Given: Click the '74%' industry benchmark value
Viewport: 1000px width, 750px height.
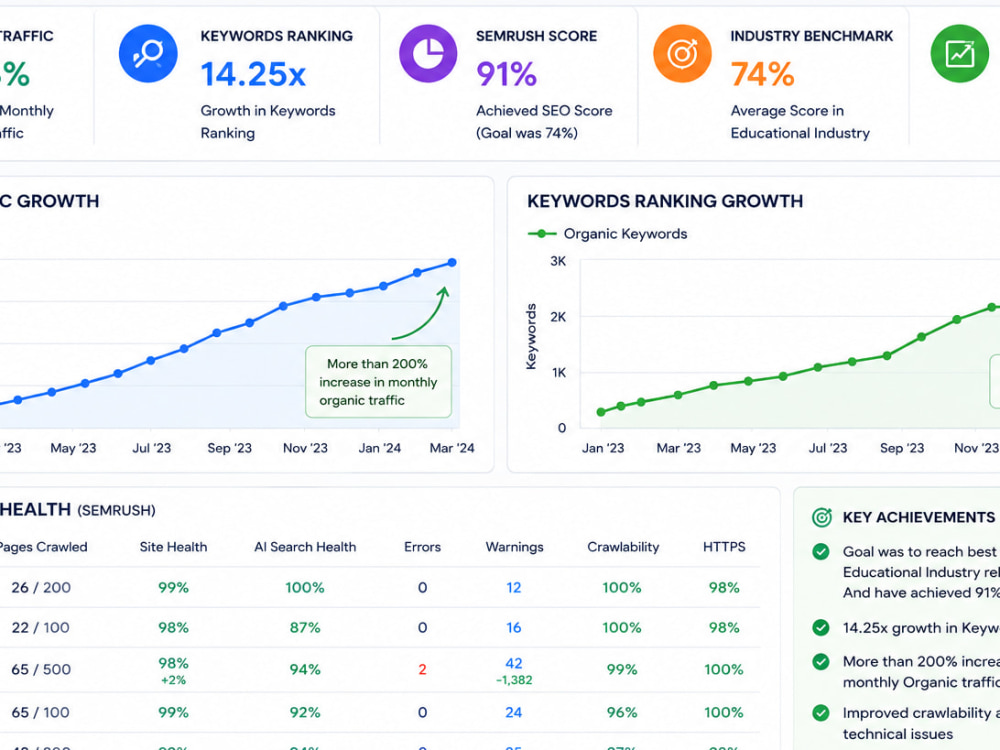Looking at the screenshot, I should tap(763, 75).
